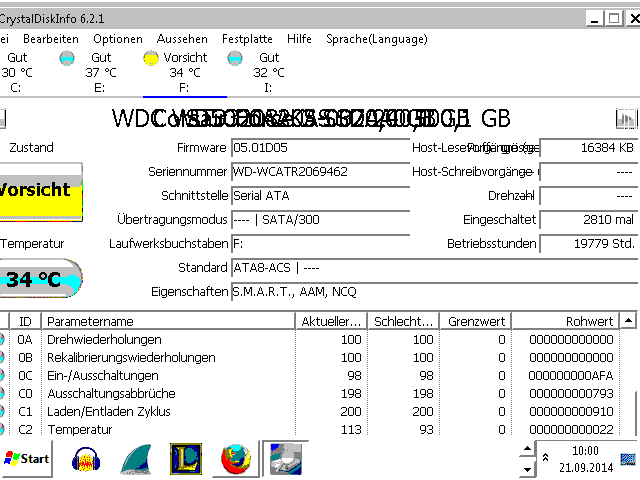This screenshot has width=640, height=480.
Task: Open the Optionen menu
Action: (x=118, y=39)
